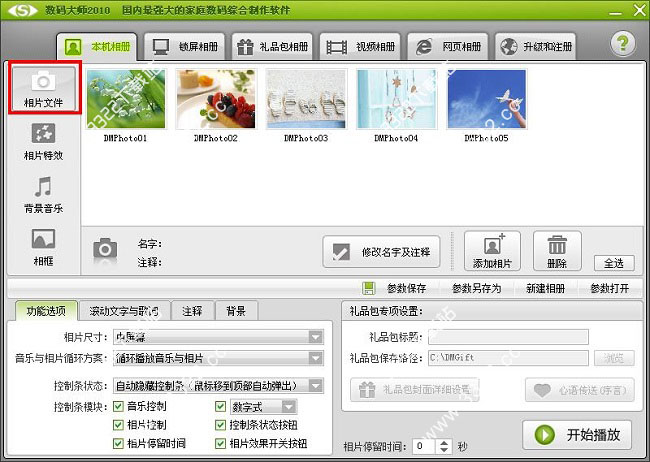Select the DMPhoto05 blue sky thumbnail
650x462 pixels.
(x=486, y=99)
